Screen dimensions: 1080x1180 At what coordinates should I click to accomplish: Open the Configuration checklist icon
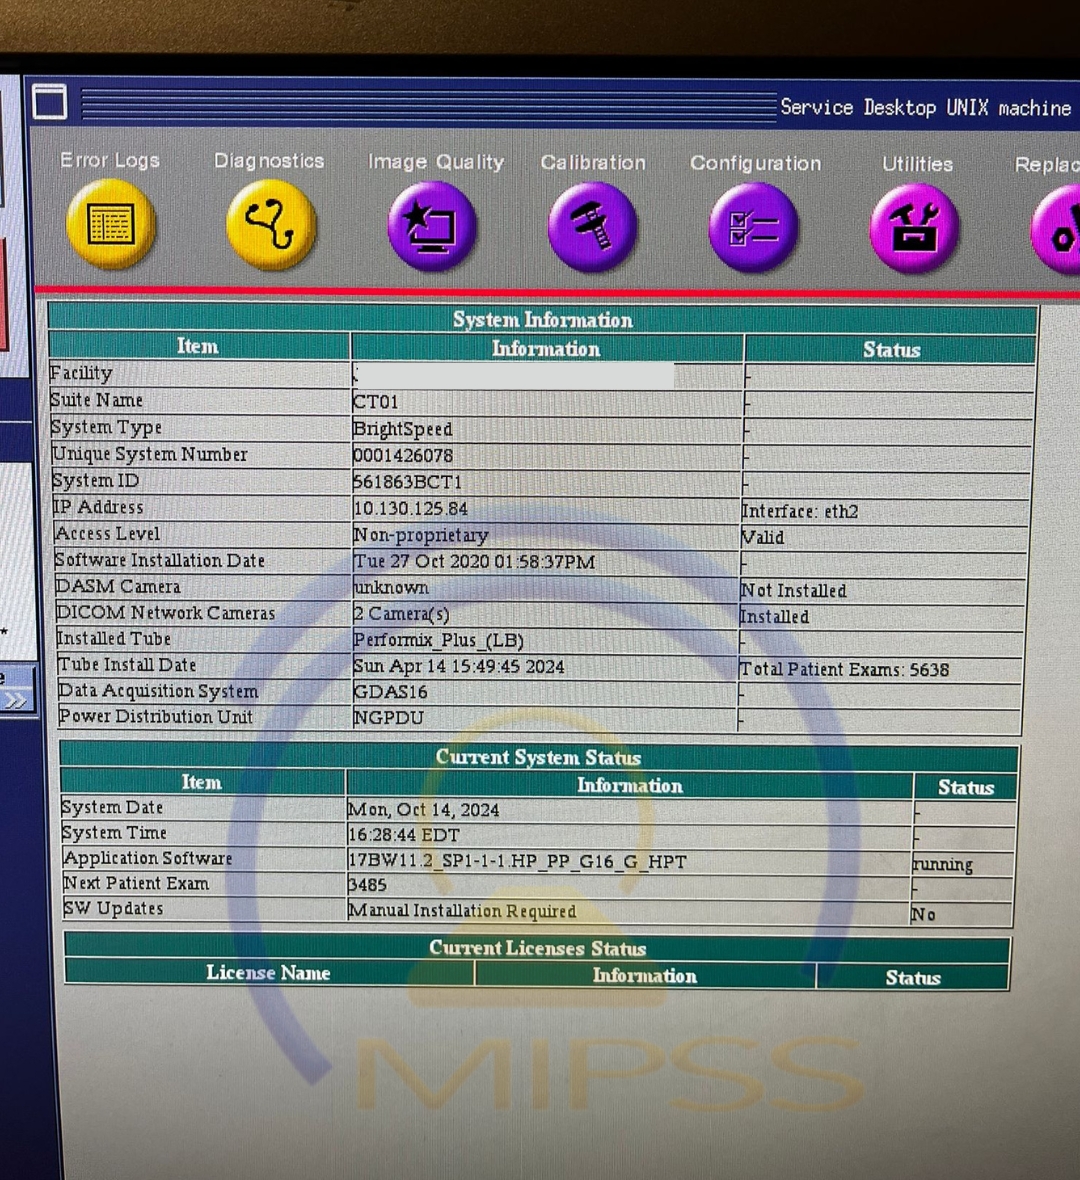[753, 227]
